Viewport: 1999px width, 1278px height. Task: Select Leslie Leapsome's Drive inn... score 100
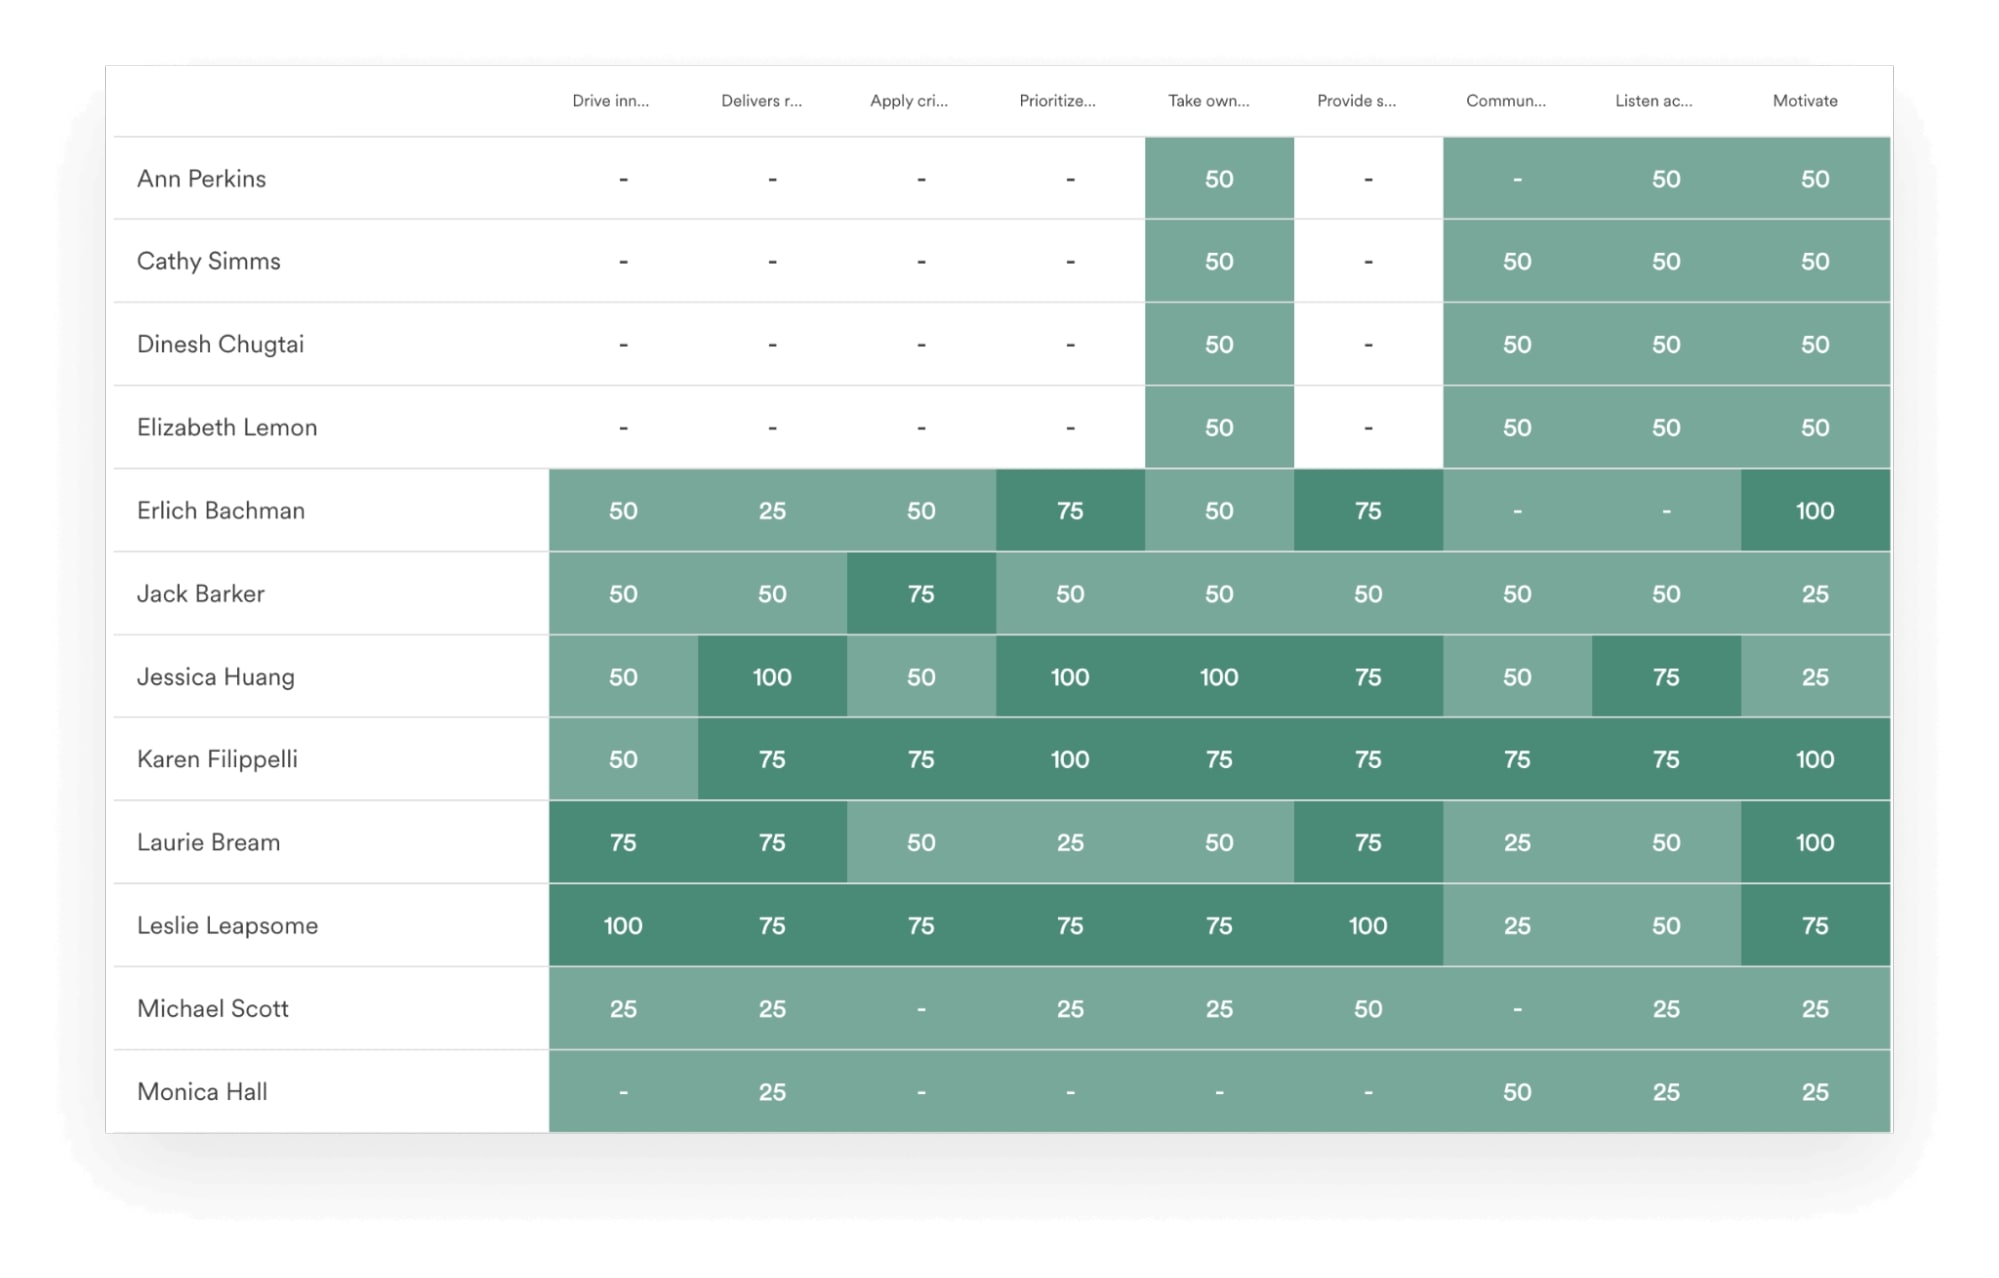pos(622,926)
